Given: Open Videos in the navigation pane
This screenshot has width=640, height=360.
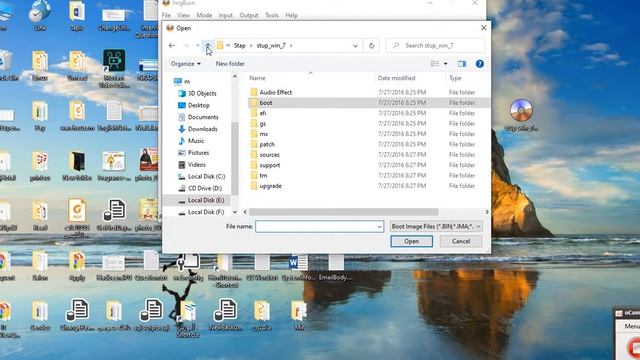Looking at the screenshot, I should tap(192, 164).
